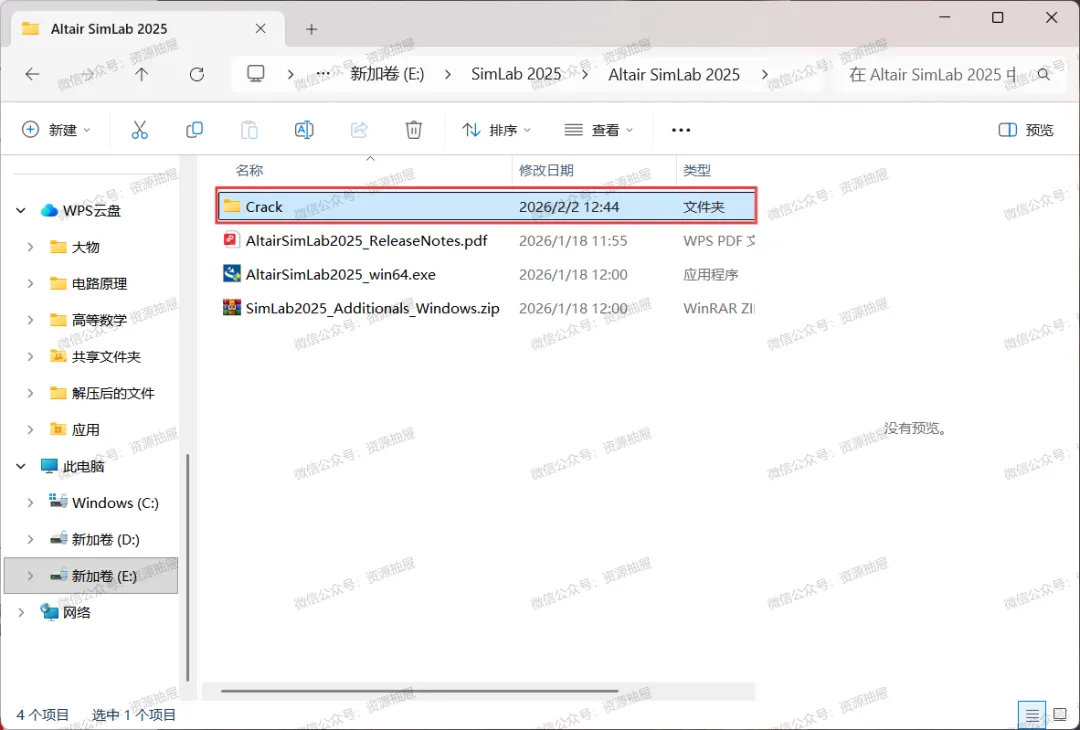Screen dimensions: 1080x730
Task: Refresh the current folder view
Action: tap(197, 74)
